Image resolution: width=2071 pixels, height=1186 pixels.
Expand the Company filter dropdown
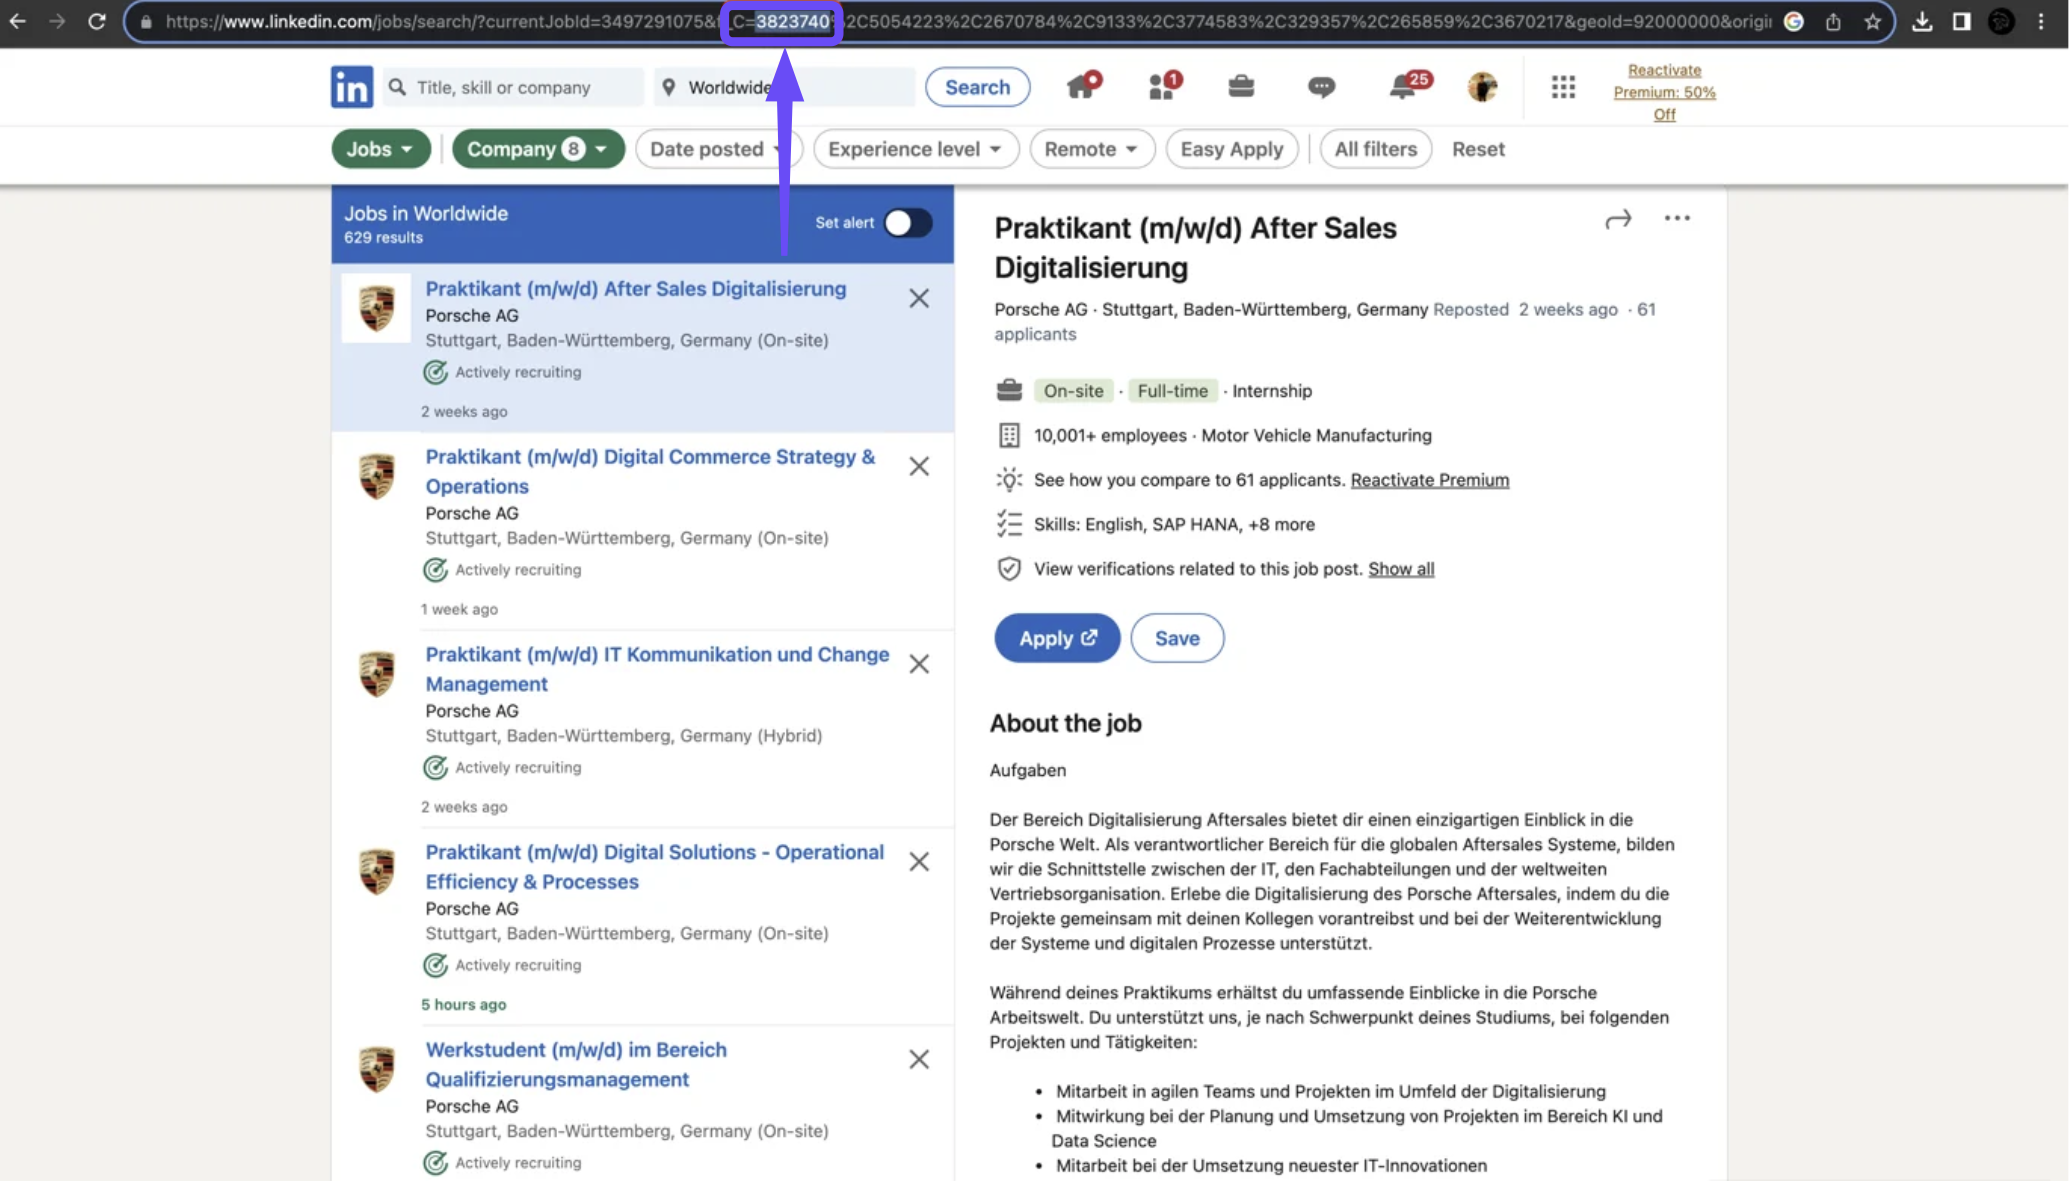pyautogui.click(x=538, y=149)
